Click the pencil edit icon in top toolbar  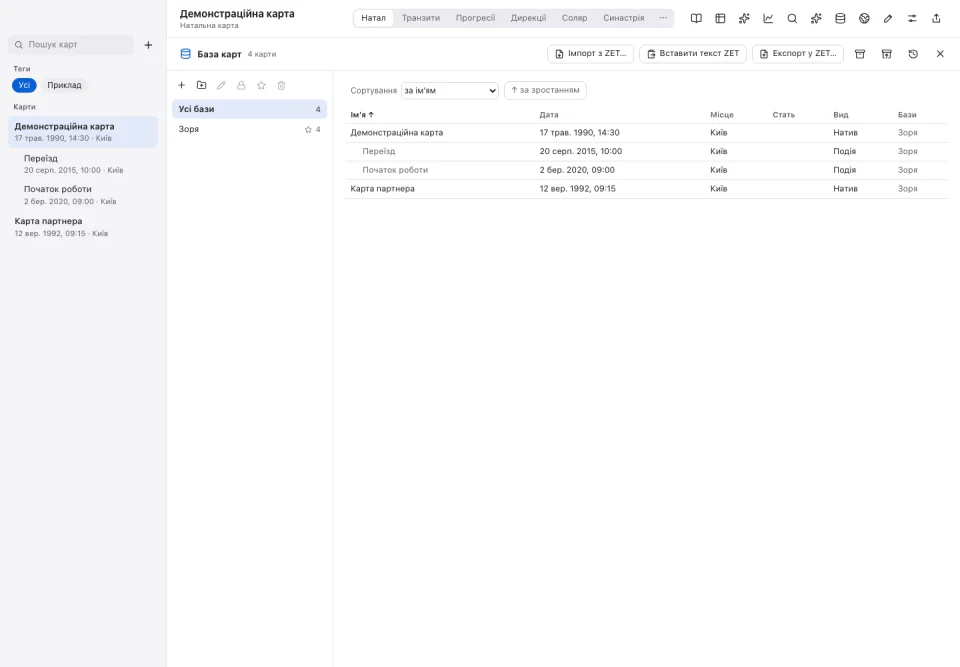(x=888, y=18)
